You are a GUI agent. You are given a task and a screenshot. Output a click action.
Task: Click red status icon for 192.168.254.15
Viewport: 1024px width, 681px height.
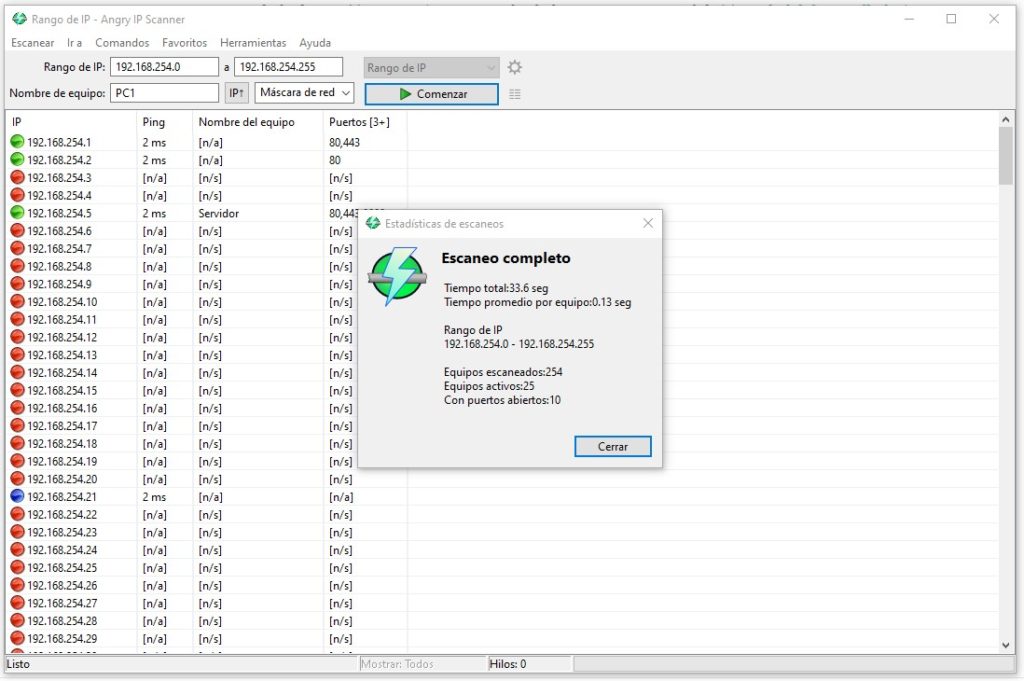[x=17, y=390]
